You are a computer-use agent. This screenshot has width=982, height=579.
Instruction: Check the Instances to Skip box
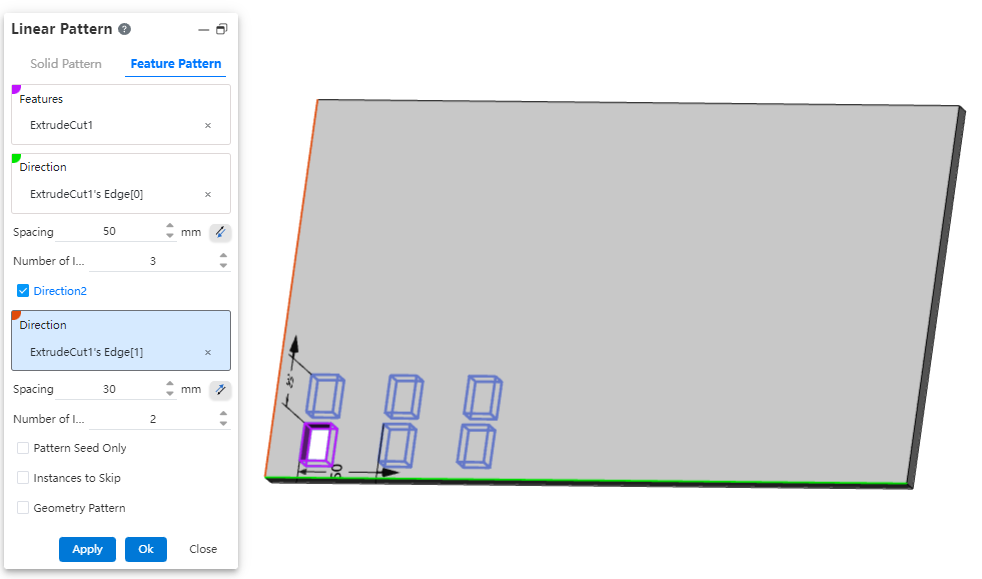coord(23,478)
